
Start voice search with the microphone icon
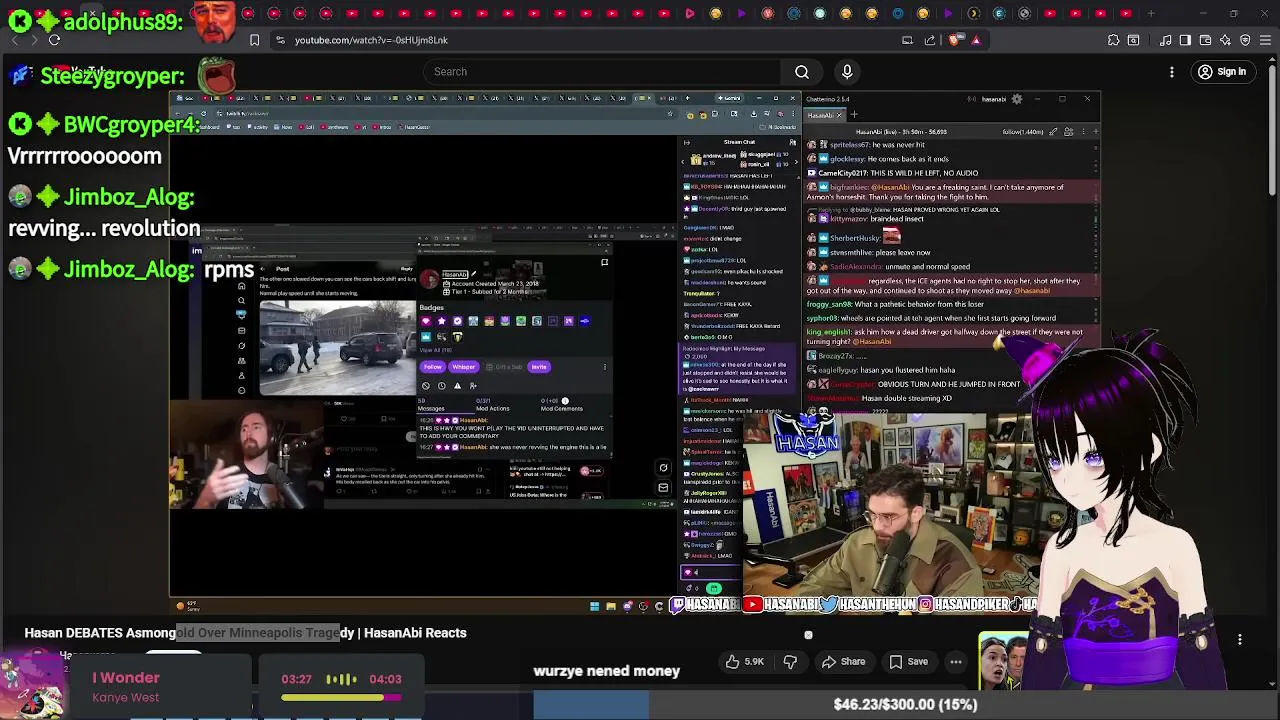tap(847, 72)
